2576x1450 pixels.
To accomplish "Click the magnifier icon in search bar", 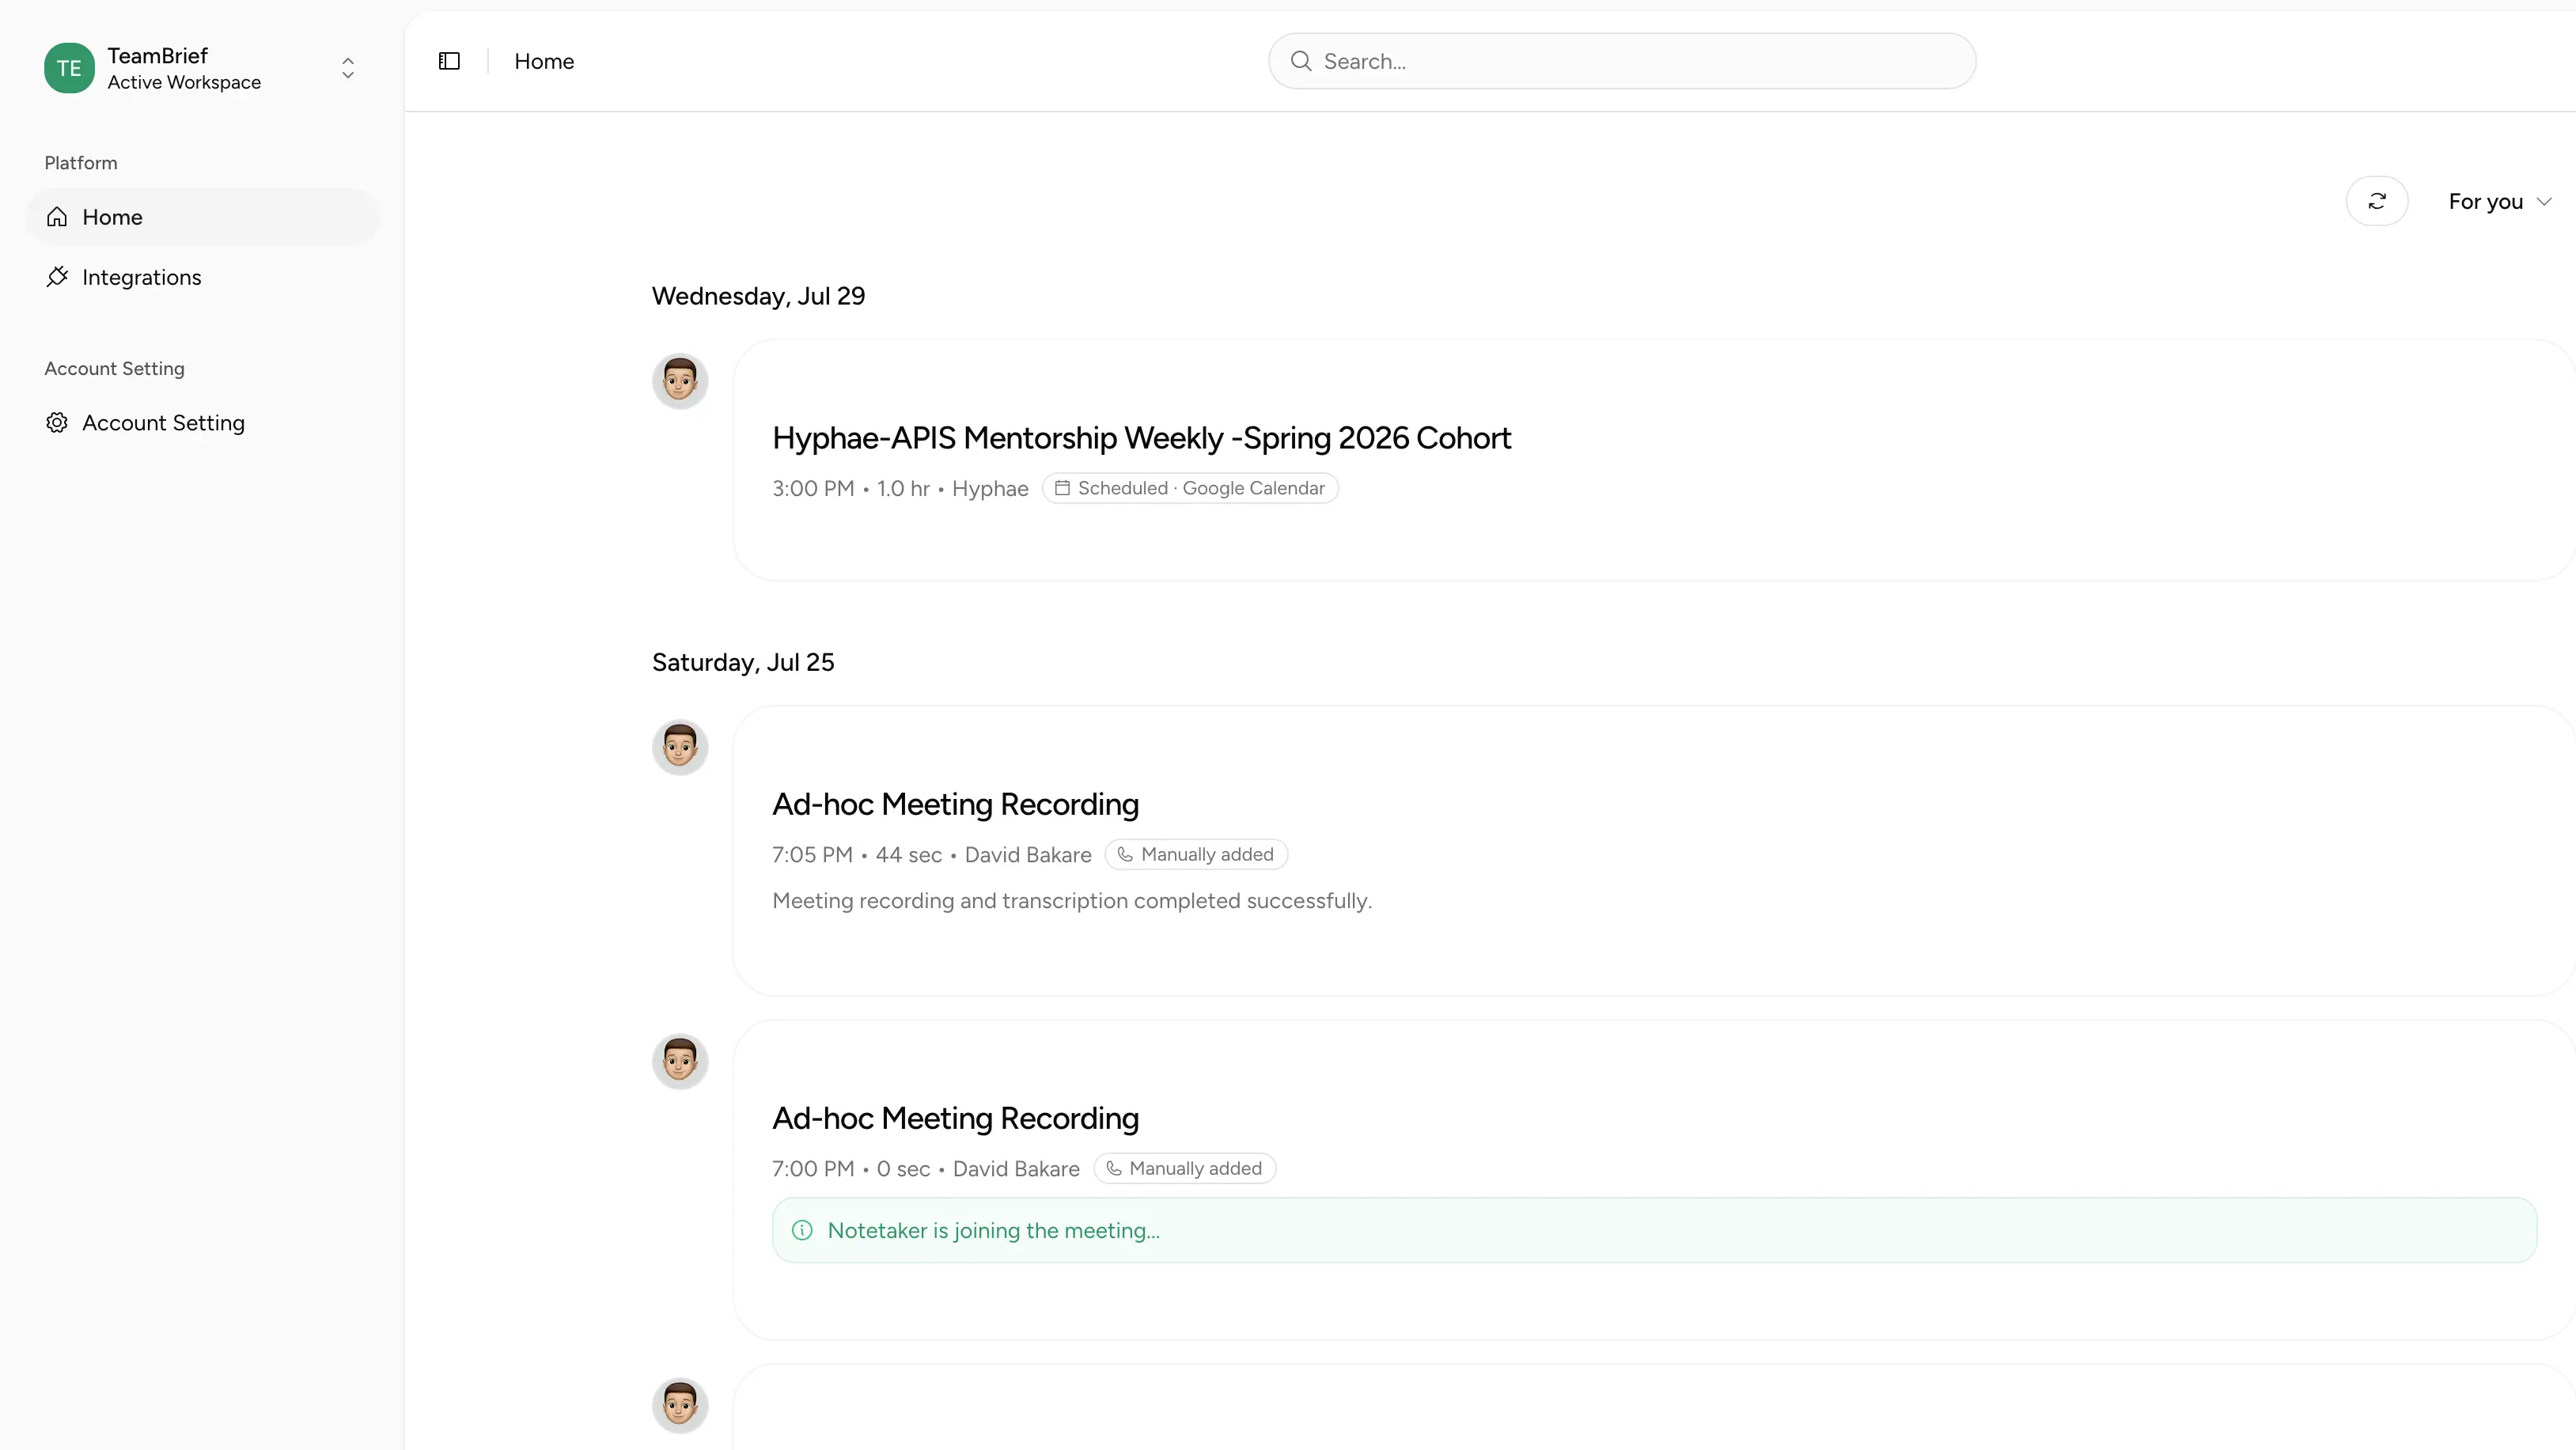I will pos(1301,61).
